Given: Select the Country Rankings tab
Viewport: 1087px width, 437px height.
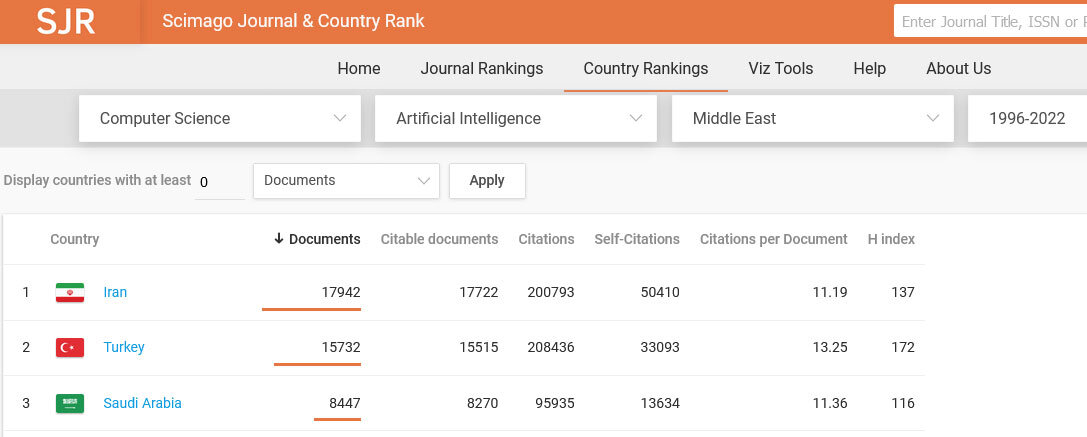Looking at the screenshot, I should (x=646, y=69).
